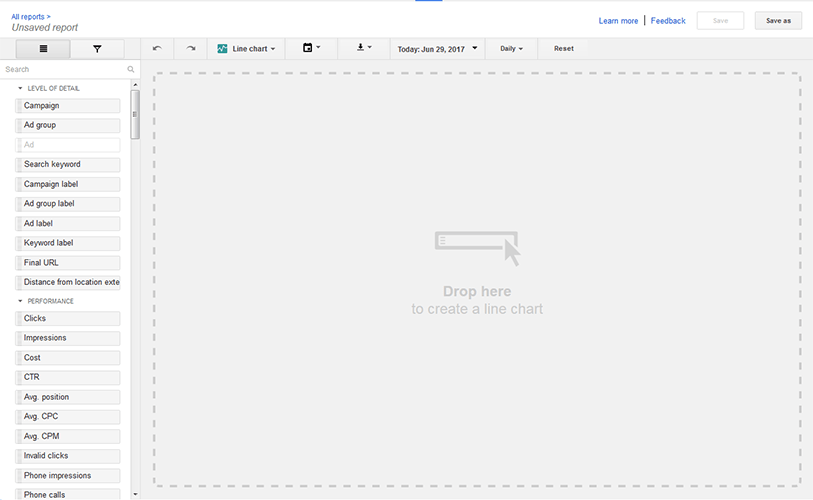The width and height of the screenshot is (813, 500).
Task: Select Distance from location extension tile
Action: (x=68, y=282)
